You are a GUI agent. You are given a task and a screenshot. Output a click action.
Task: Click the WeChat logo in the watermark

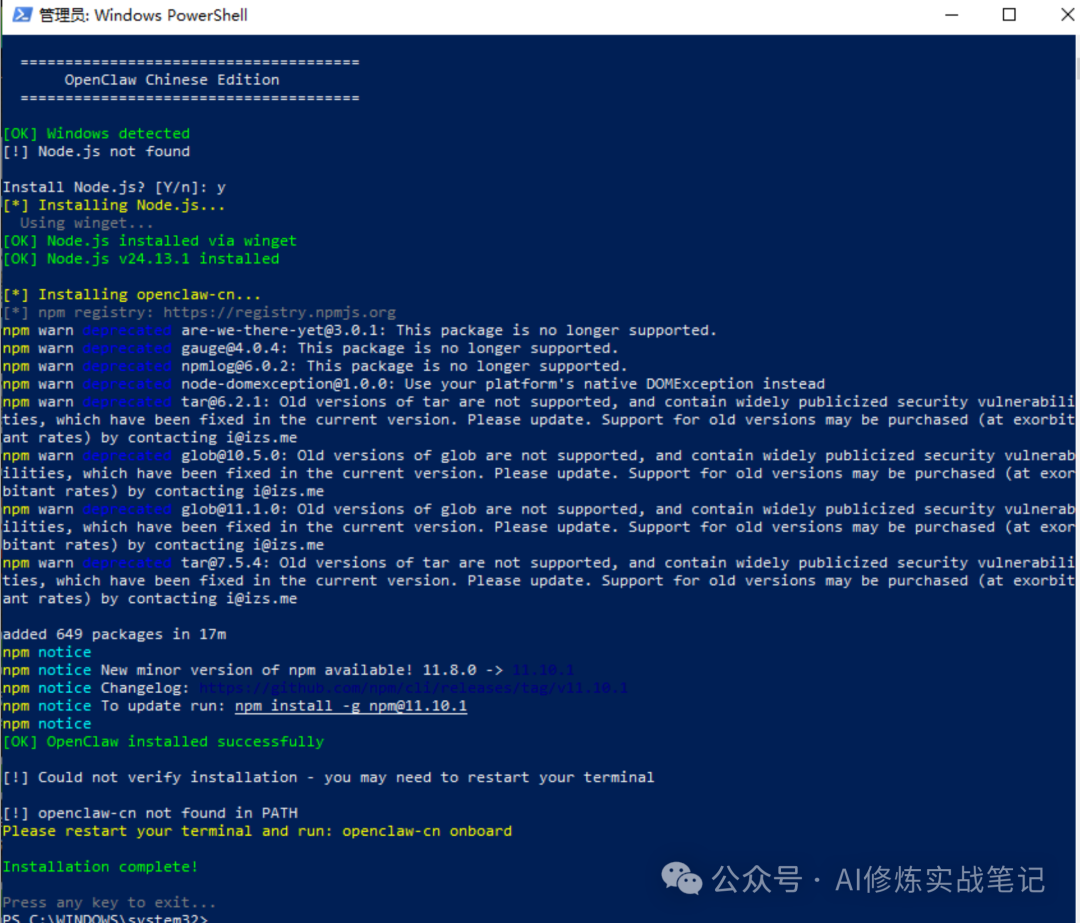[682, 879]
